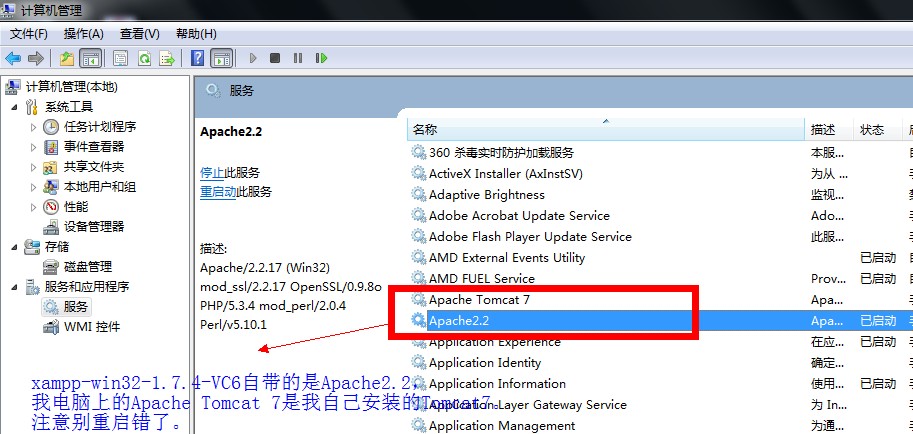Expand the 共享文件夹 tree node

coord(33,167)
